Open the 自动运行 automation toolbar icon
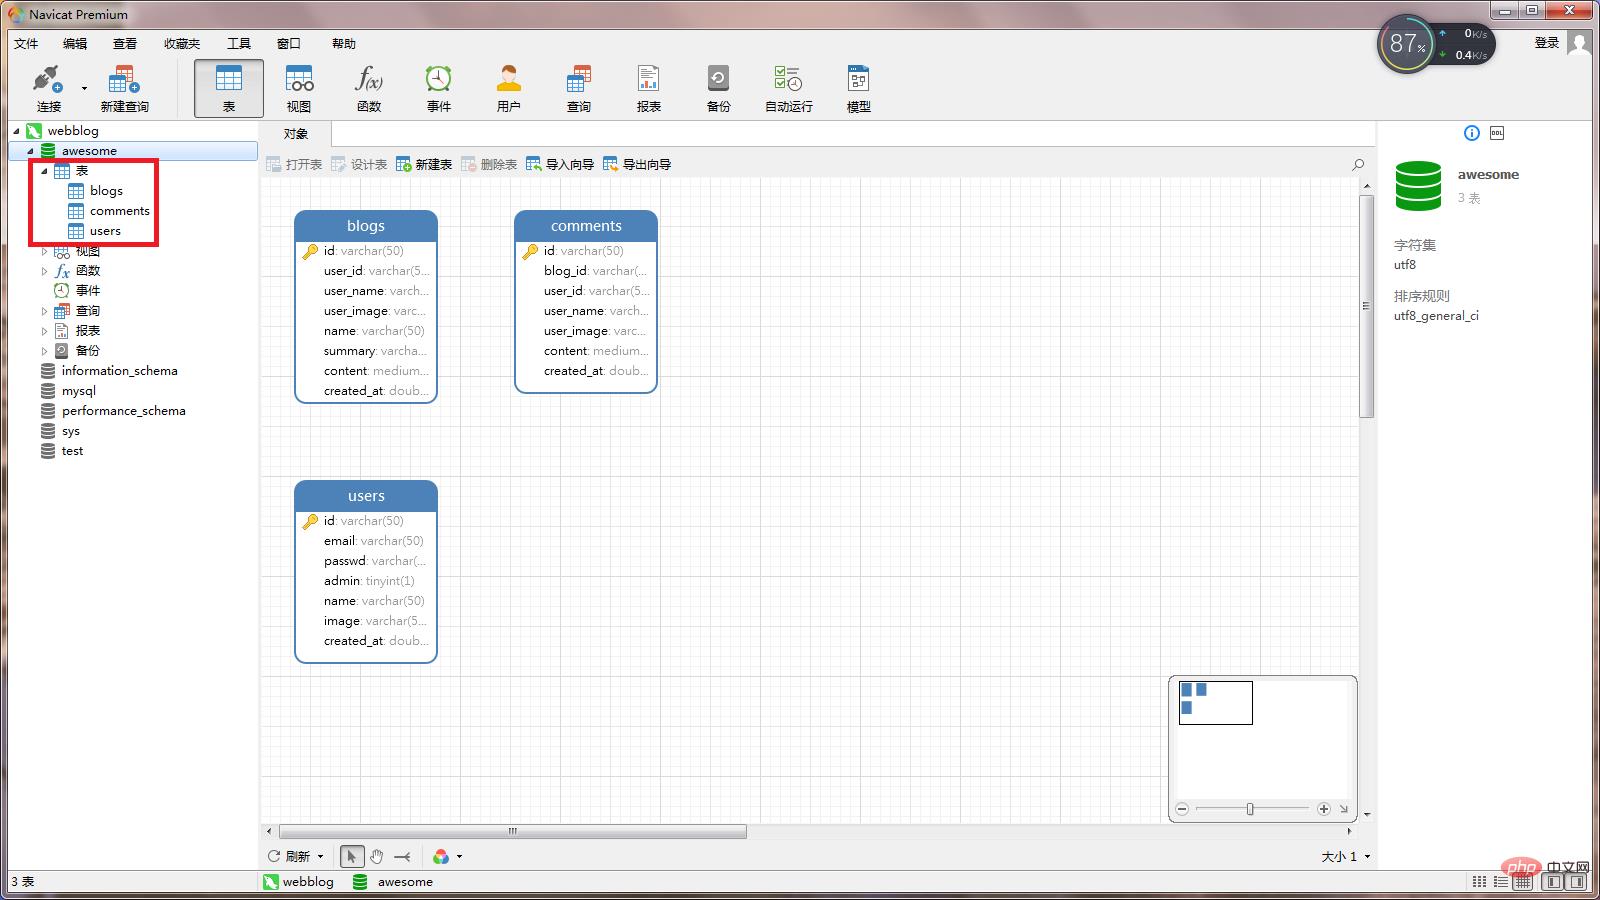The image size is (1600, 900). click(x=788, y=88)
